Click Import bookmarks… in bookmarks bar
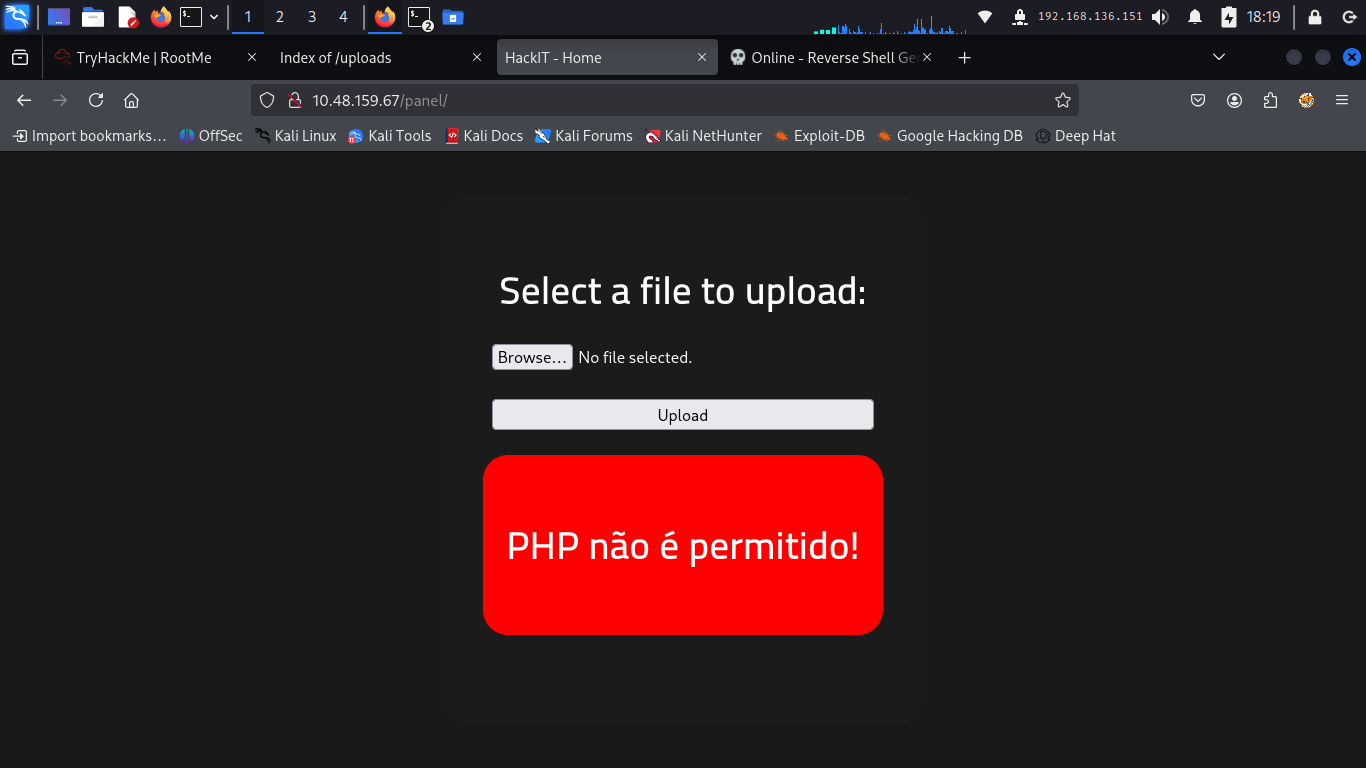This screenshot has width=1366, height=768. click(x=89, y=136)
